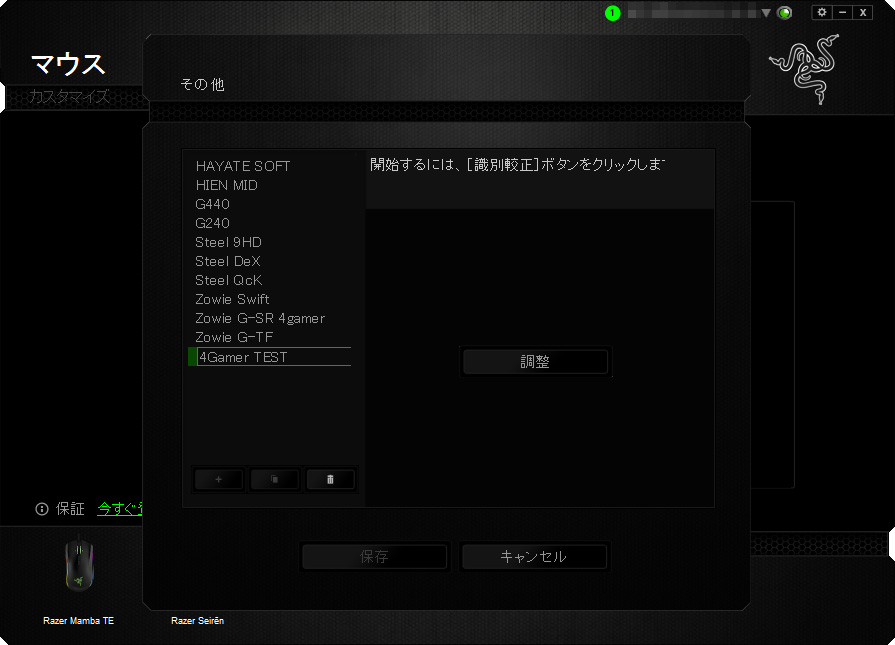Image resolution: width=895 pixels, height=645 pixels.
Task: Click the 4Gamer TEST name input field
Action: (x=274, y=357)
